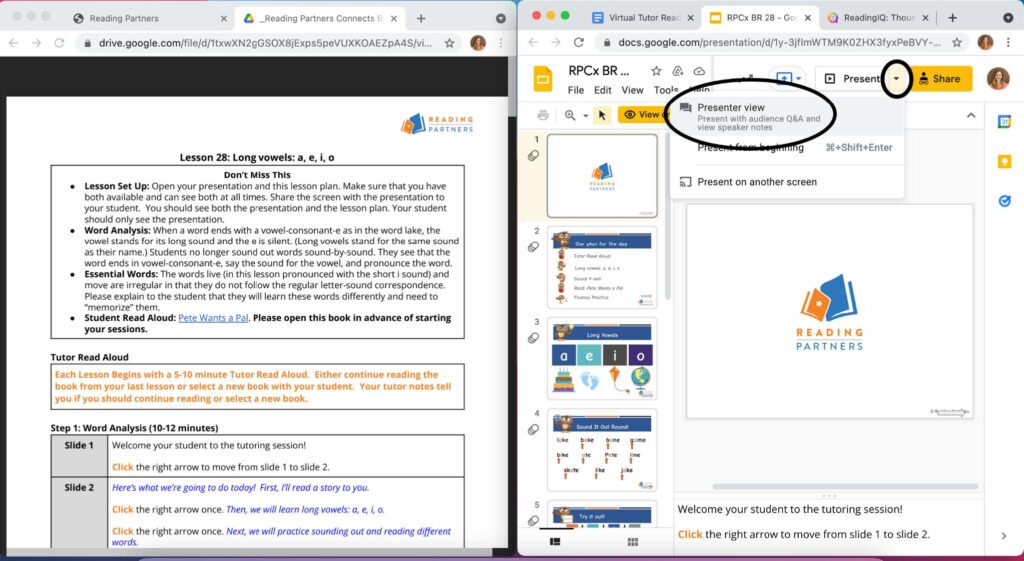Open zoom level dropdown arrow
The width and height of the screenshot is (1024, 561).
click(x=585, y=116)
